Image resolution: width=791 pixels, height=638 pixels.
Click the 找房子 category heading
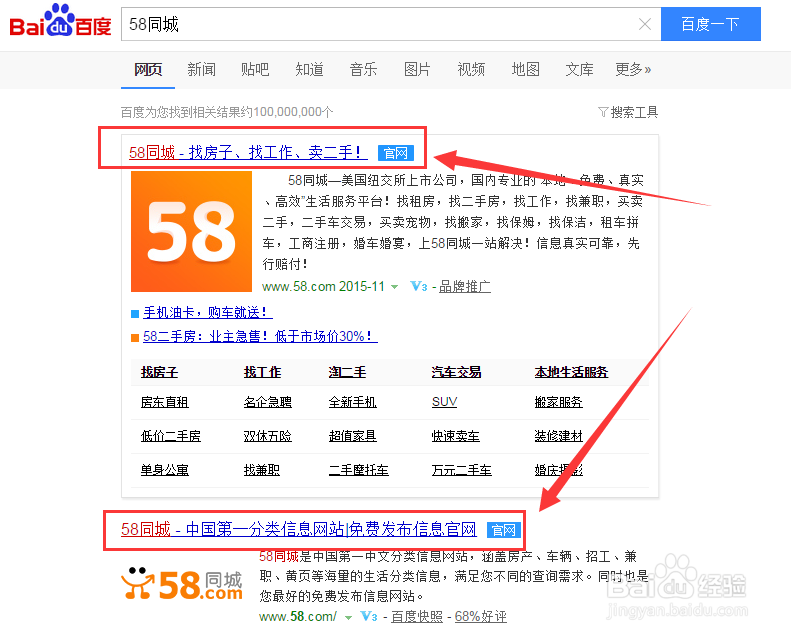pyautogui.click(x=159, y=372)
